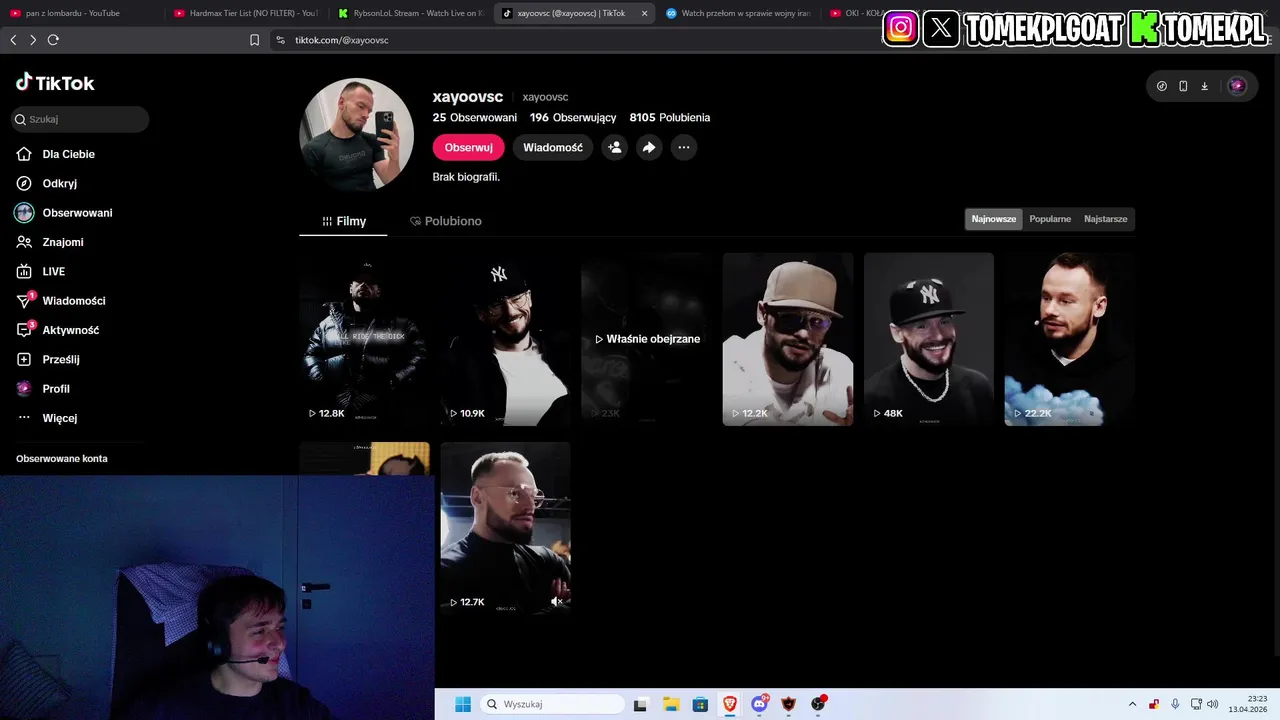Open Wiadomości inbox in sidebar
The height and width of the screenshot is (720, 1280).
(x=61, y=301)
